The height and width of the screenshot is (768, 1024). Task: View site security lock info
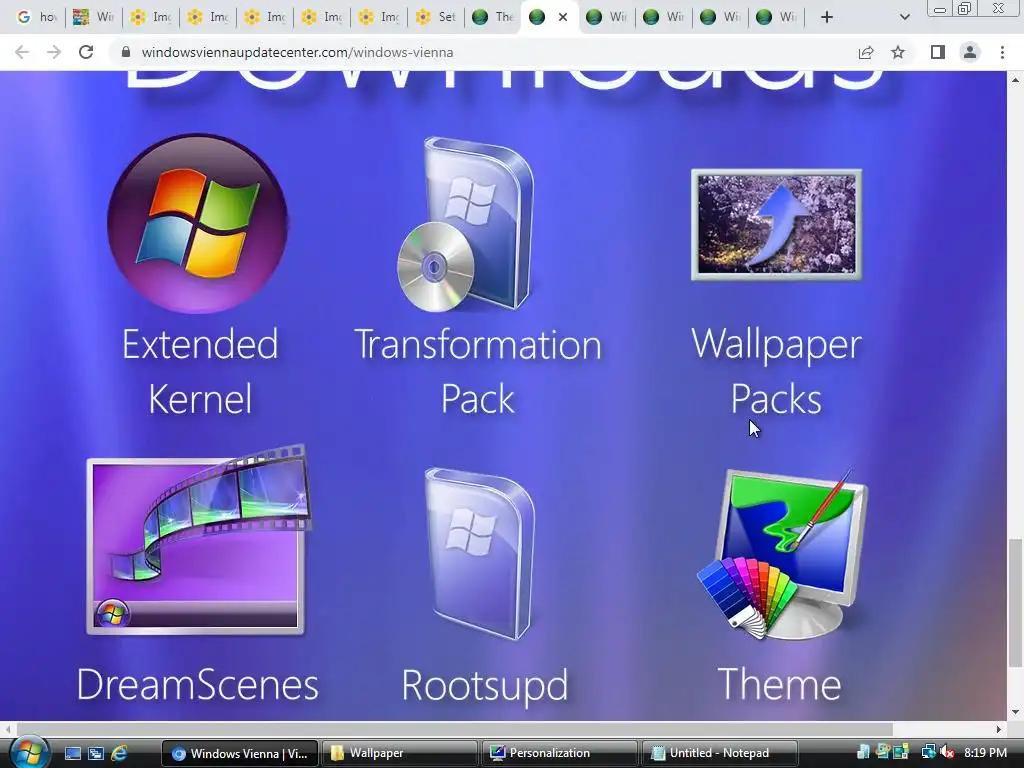(x=126, y=52)
